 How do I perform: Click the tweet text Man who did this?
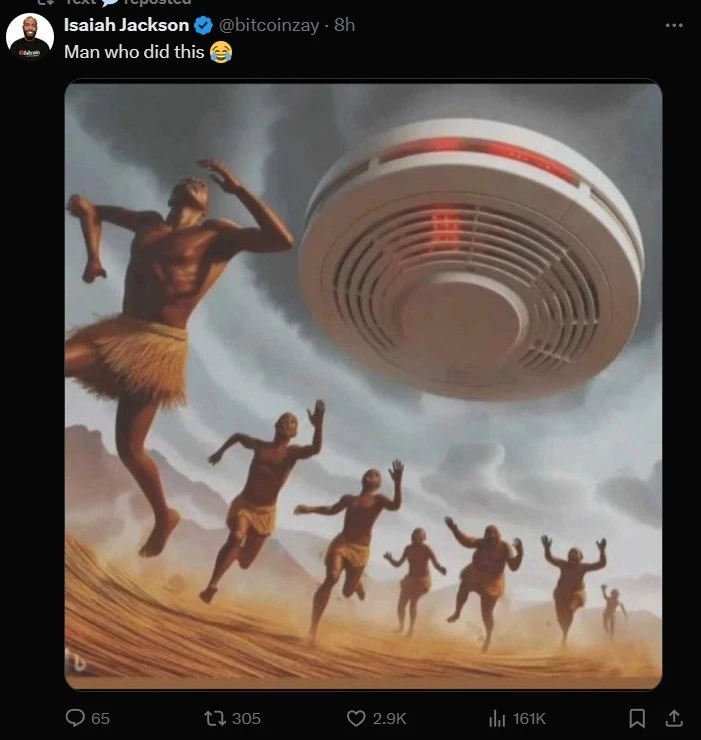coord(134,52)
